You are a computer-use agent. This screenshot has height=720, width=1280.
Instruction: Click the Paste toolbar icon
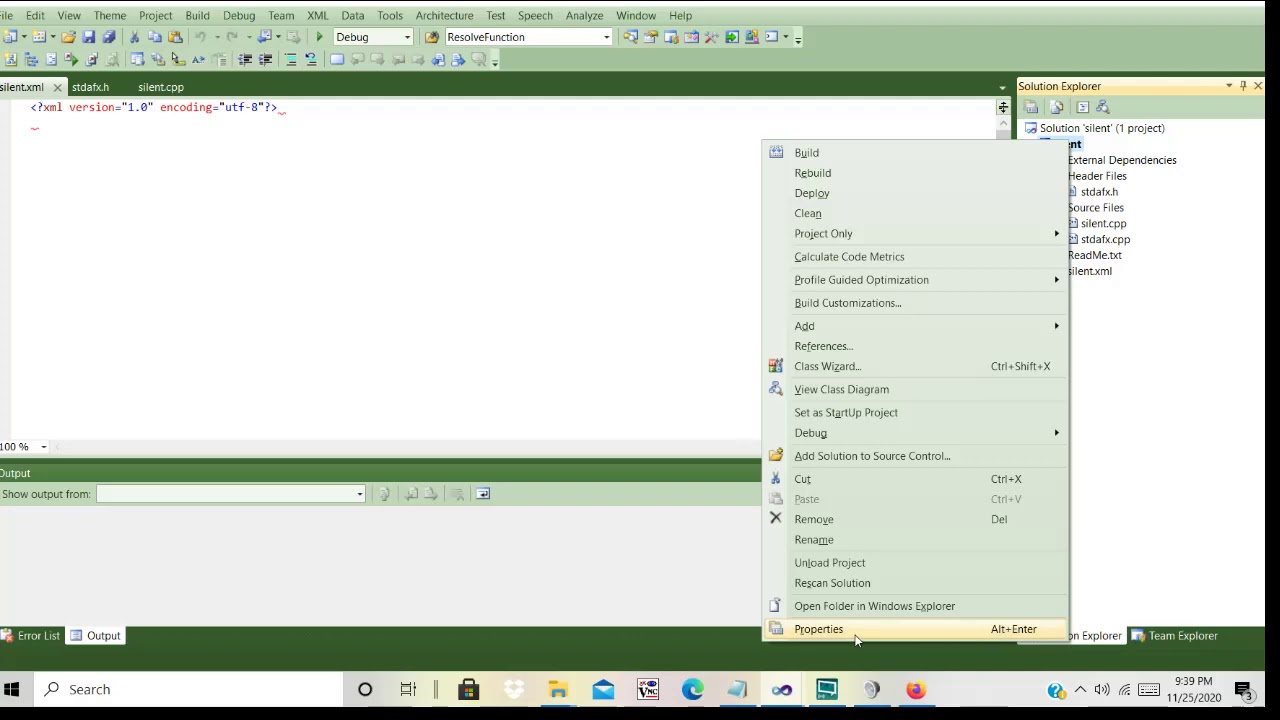pyautogui.click(x=175, y=37)
